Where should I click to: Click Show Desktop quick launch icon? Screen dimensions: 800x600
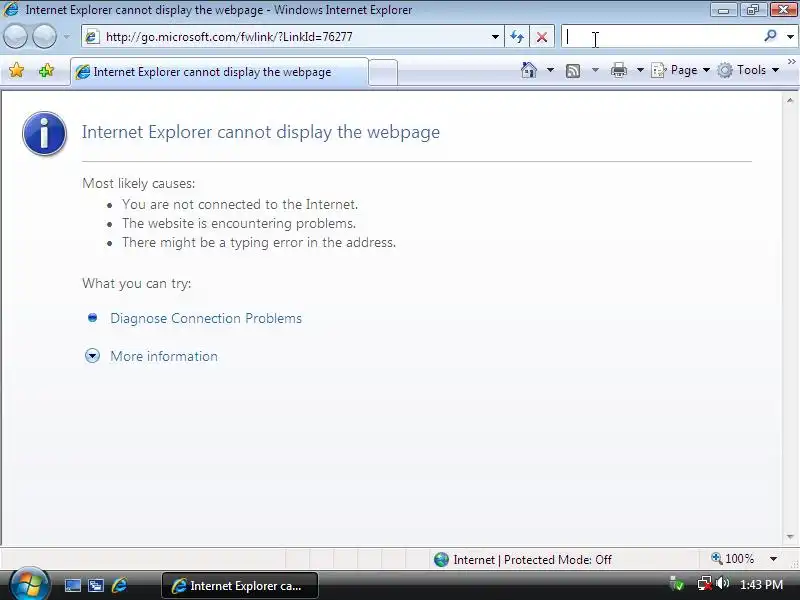click(x=72, y=585)
